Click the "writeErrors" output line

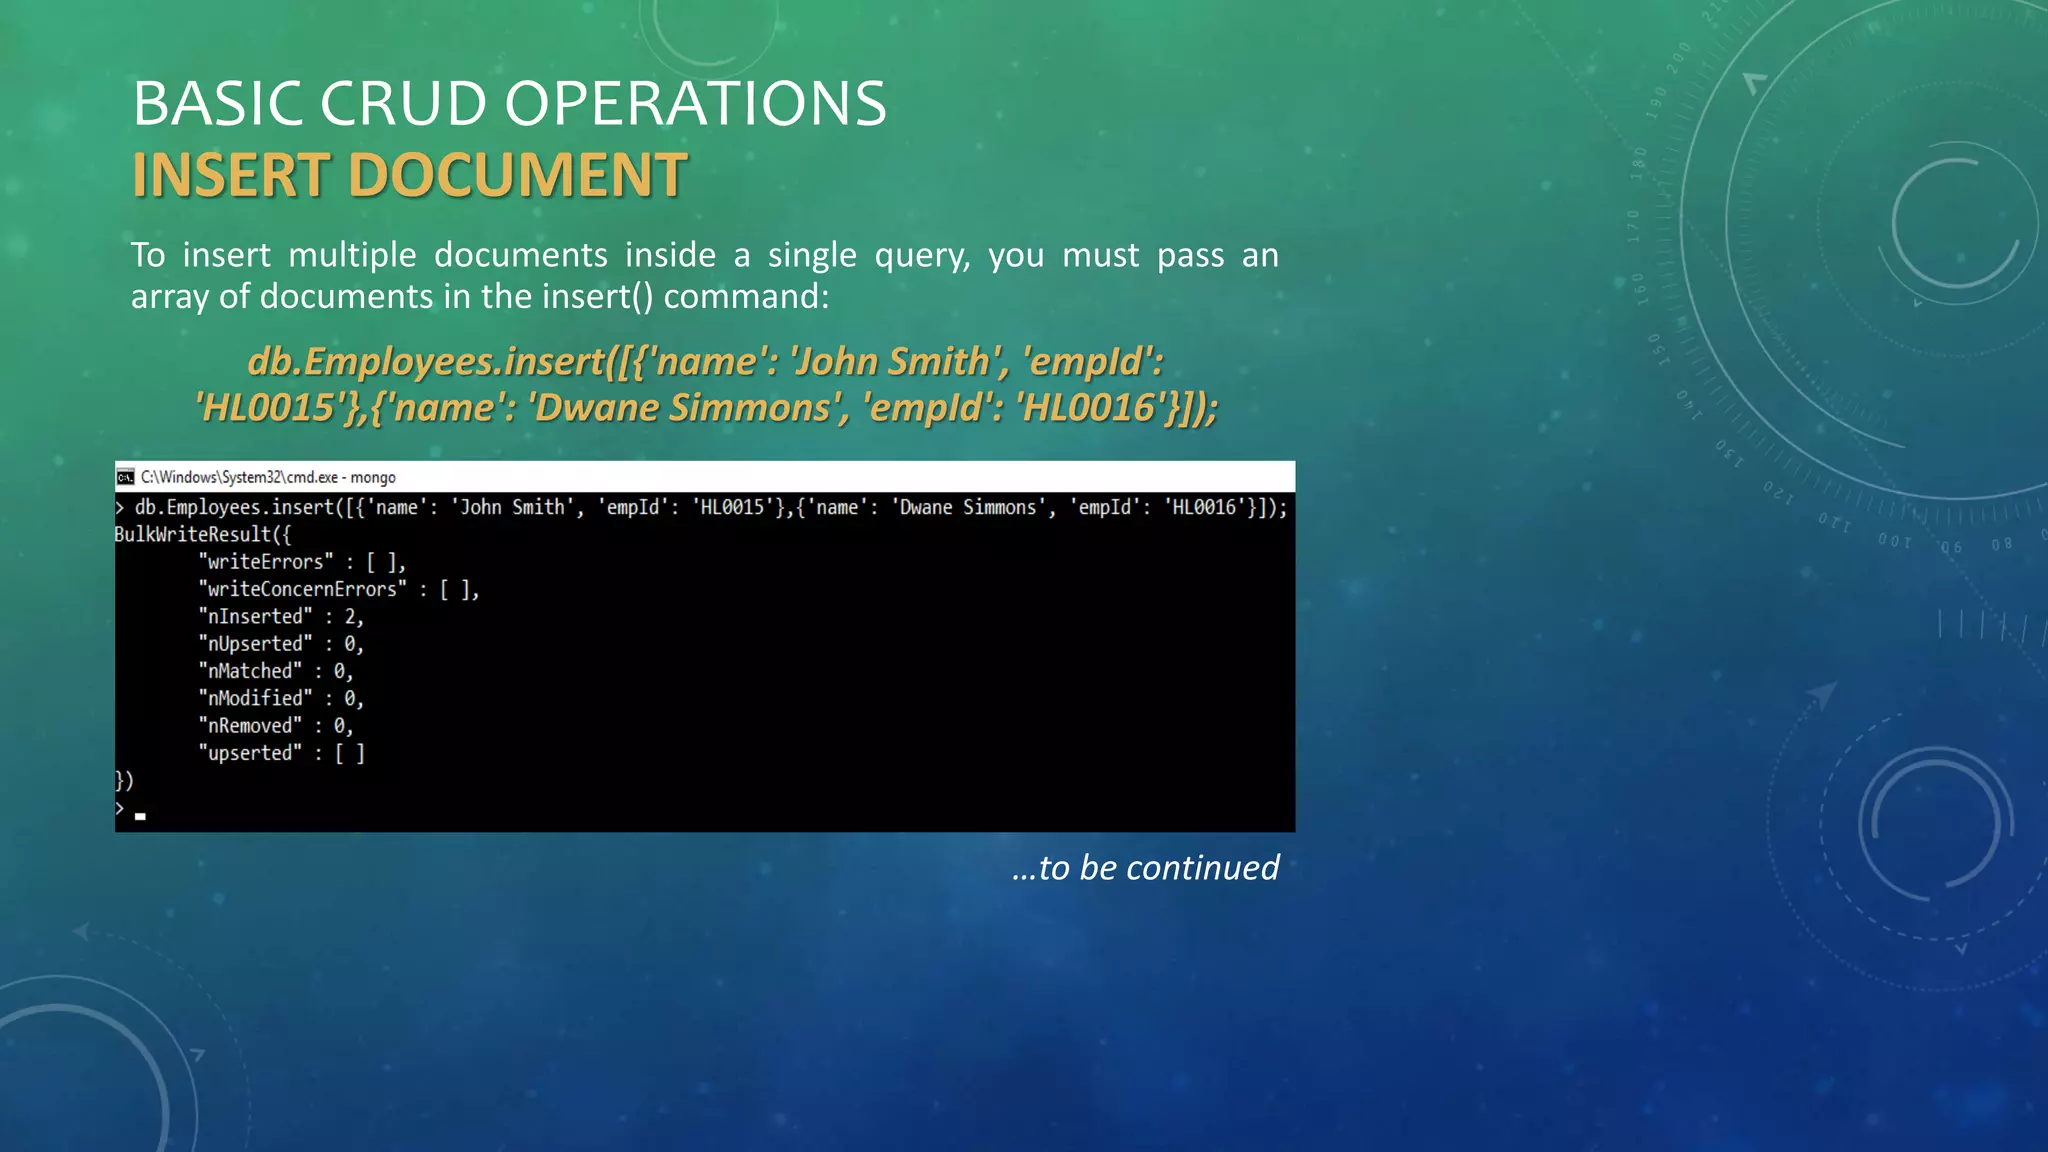pyautogui.click(x=302, y=562)
